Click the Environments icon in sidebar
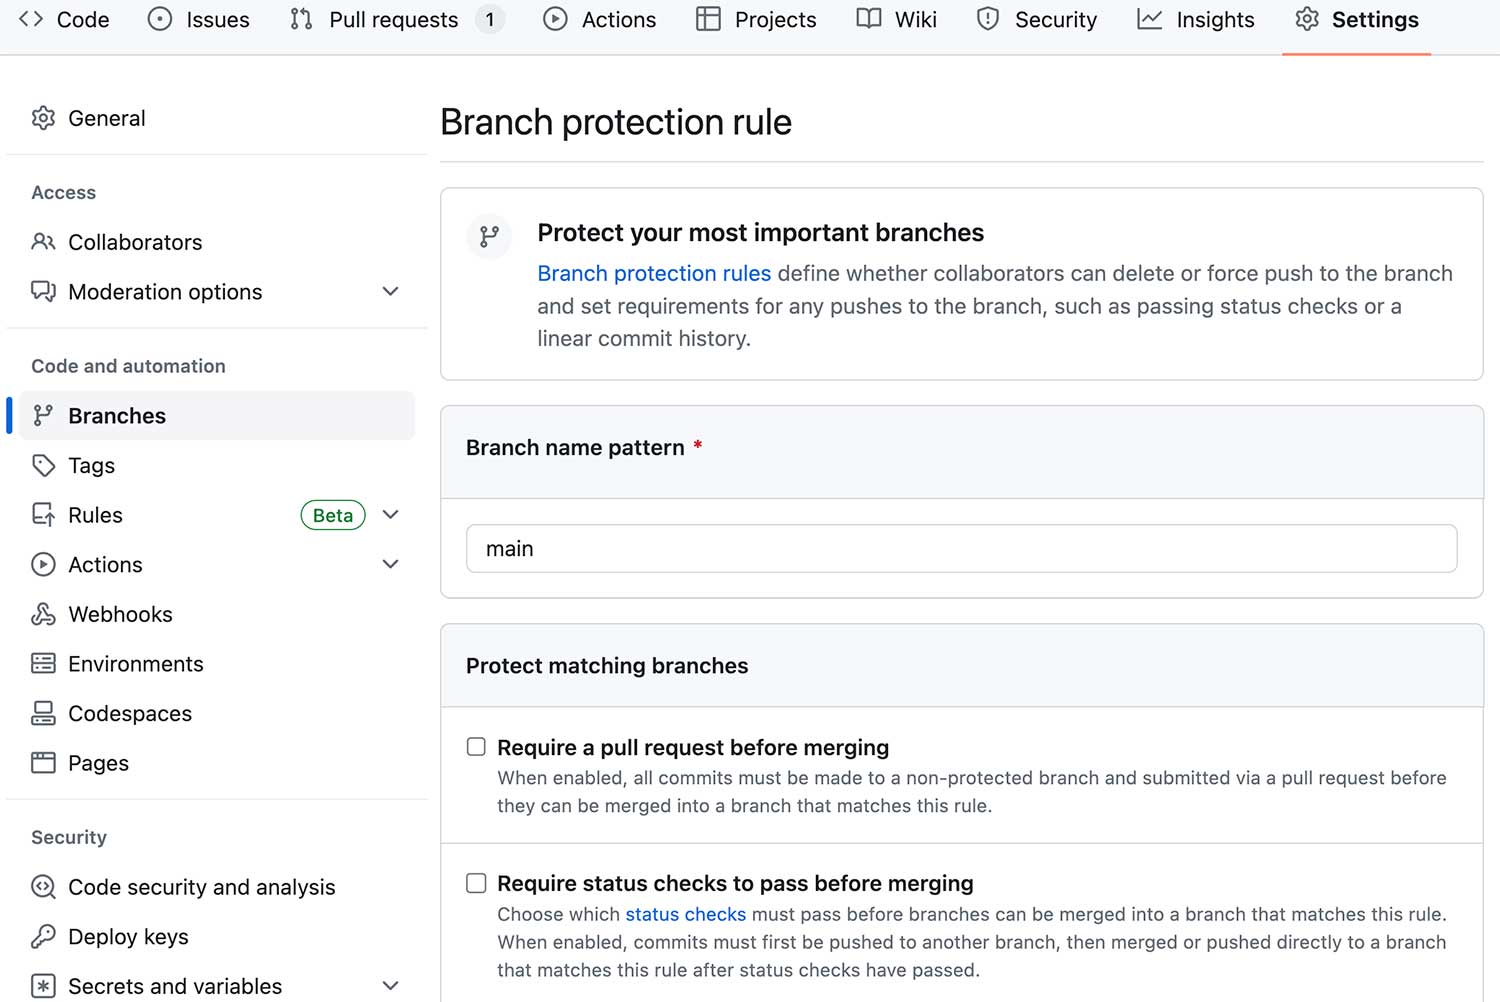The height and width of the screenshot is (1002, 1500). click(x=43, y=664)
